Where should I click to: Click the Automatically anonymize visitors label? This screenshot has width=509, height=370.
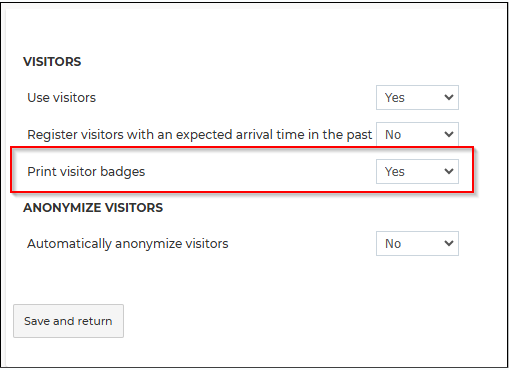[128, 244]
